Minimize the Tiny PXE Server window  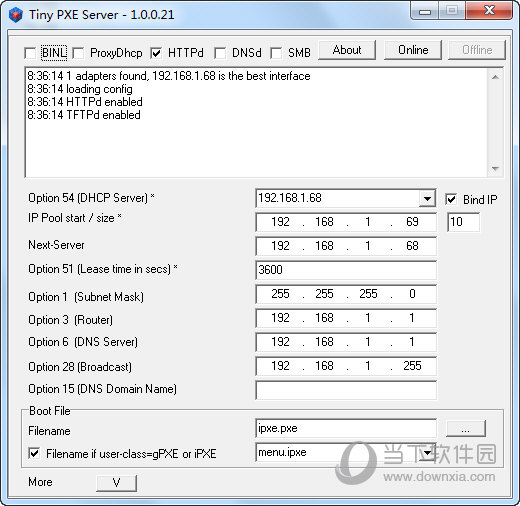[x=425, y=12]
